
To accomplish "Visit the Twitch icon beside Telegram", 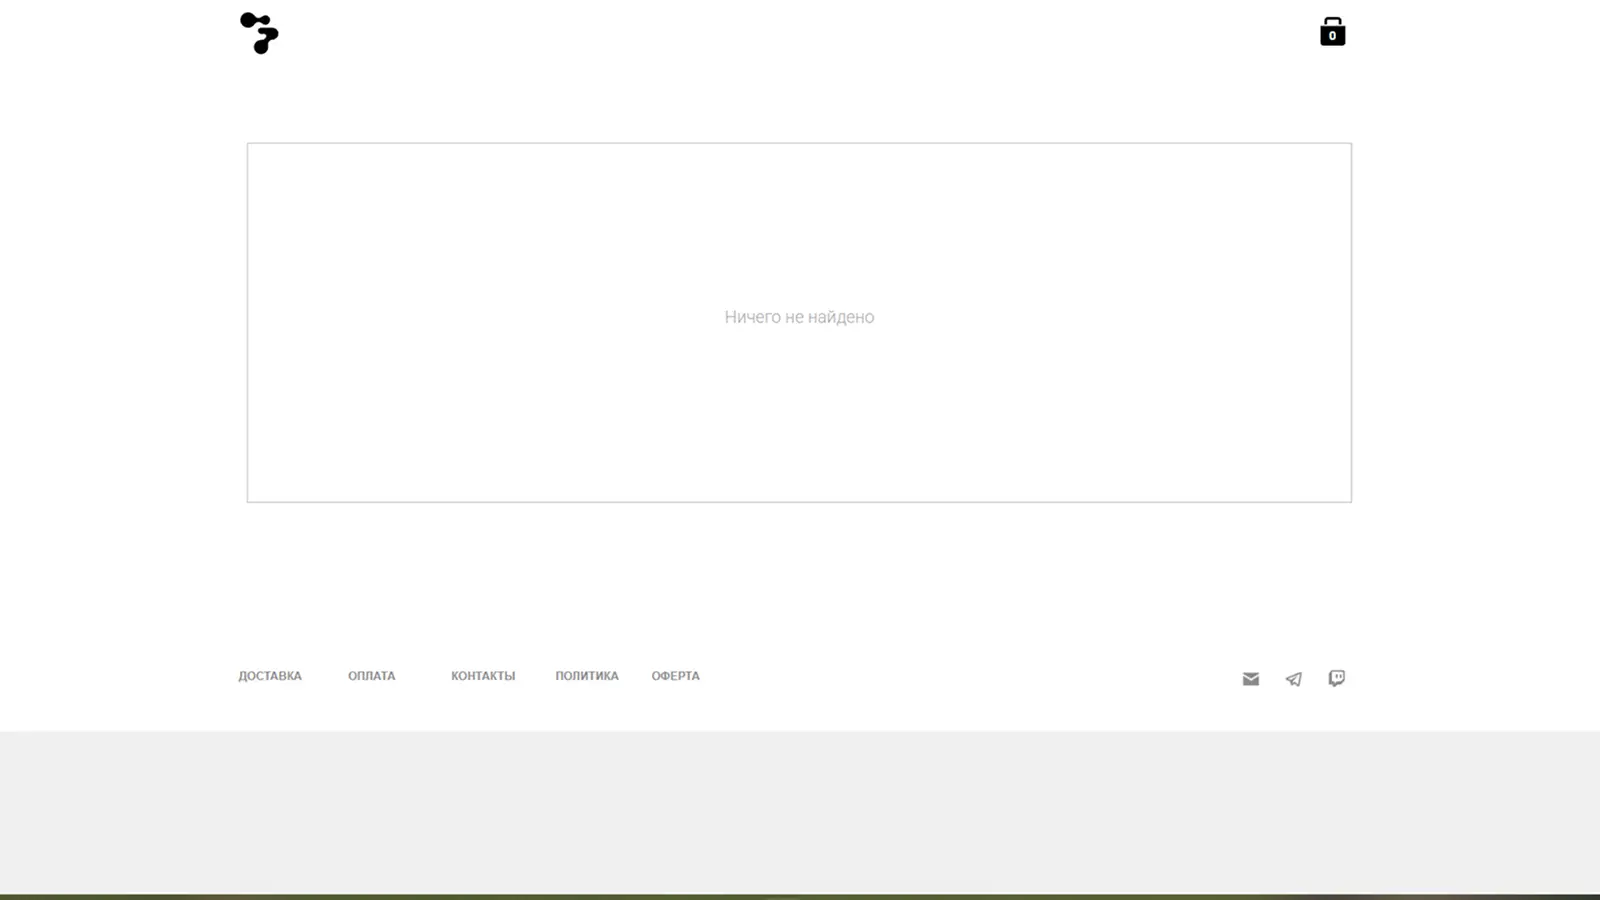I will 1336,678.
